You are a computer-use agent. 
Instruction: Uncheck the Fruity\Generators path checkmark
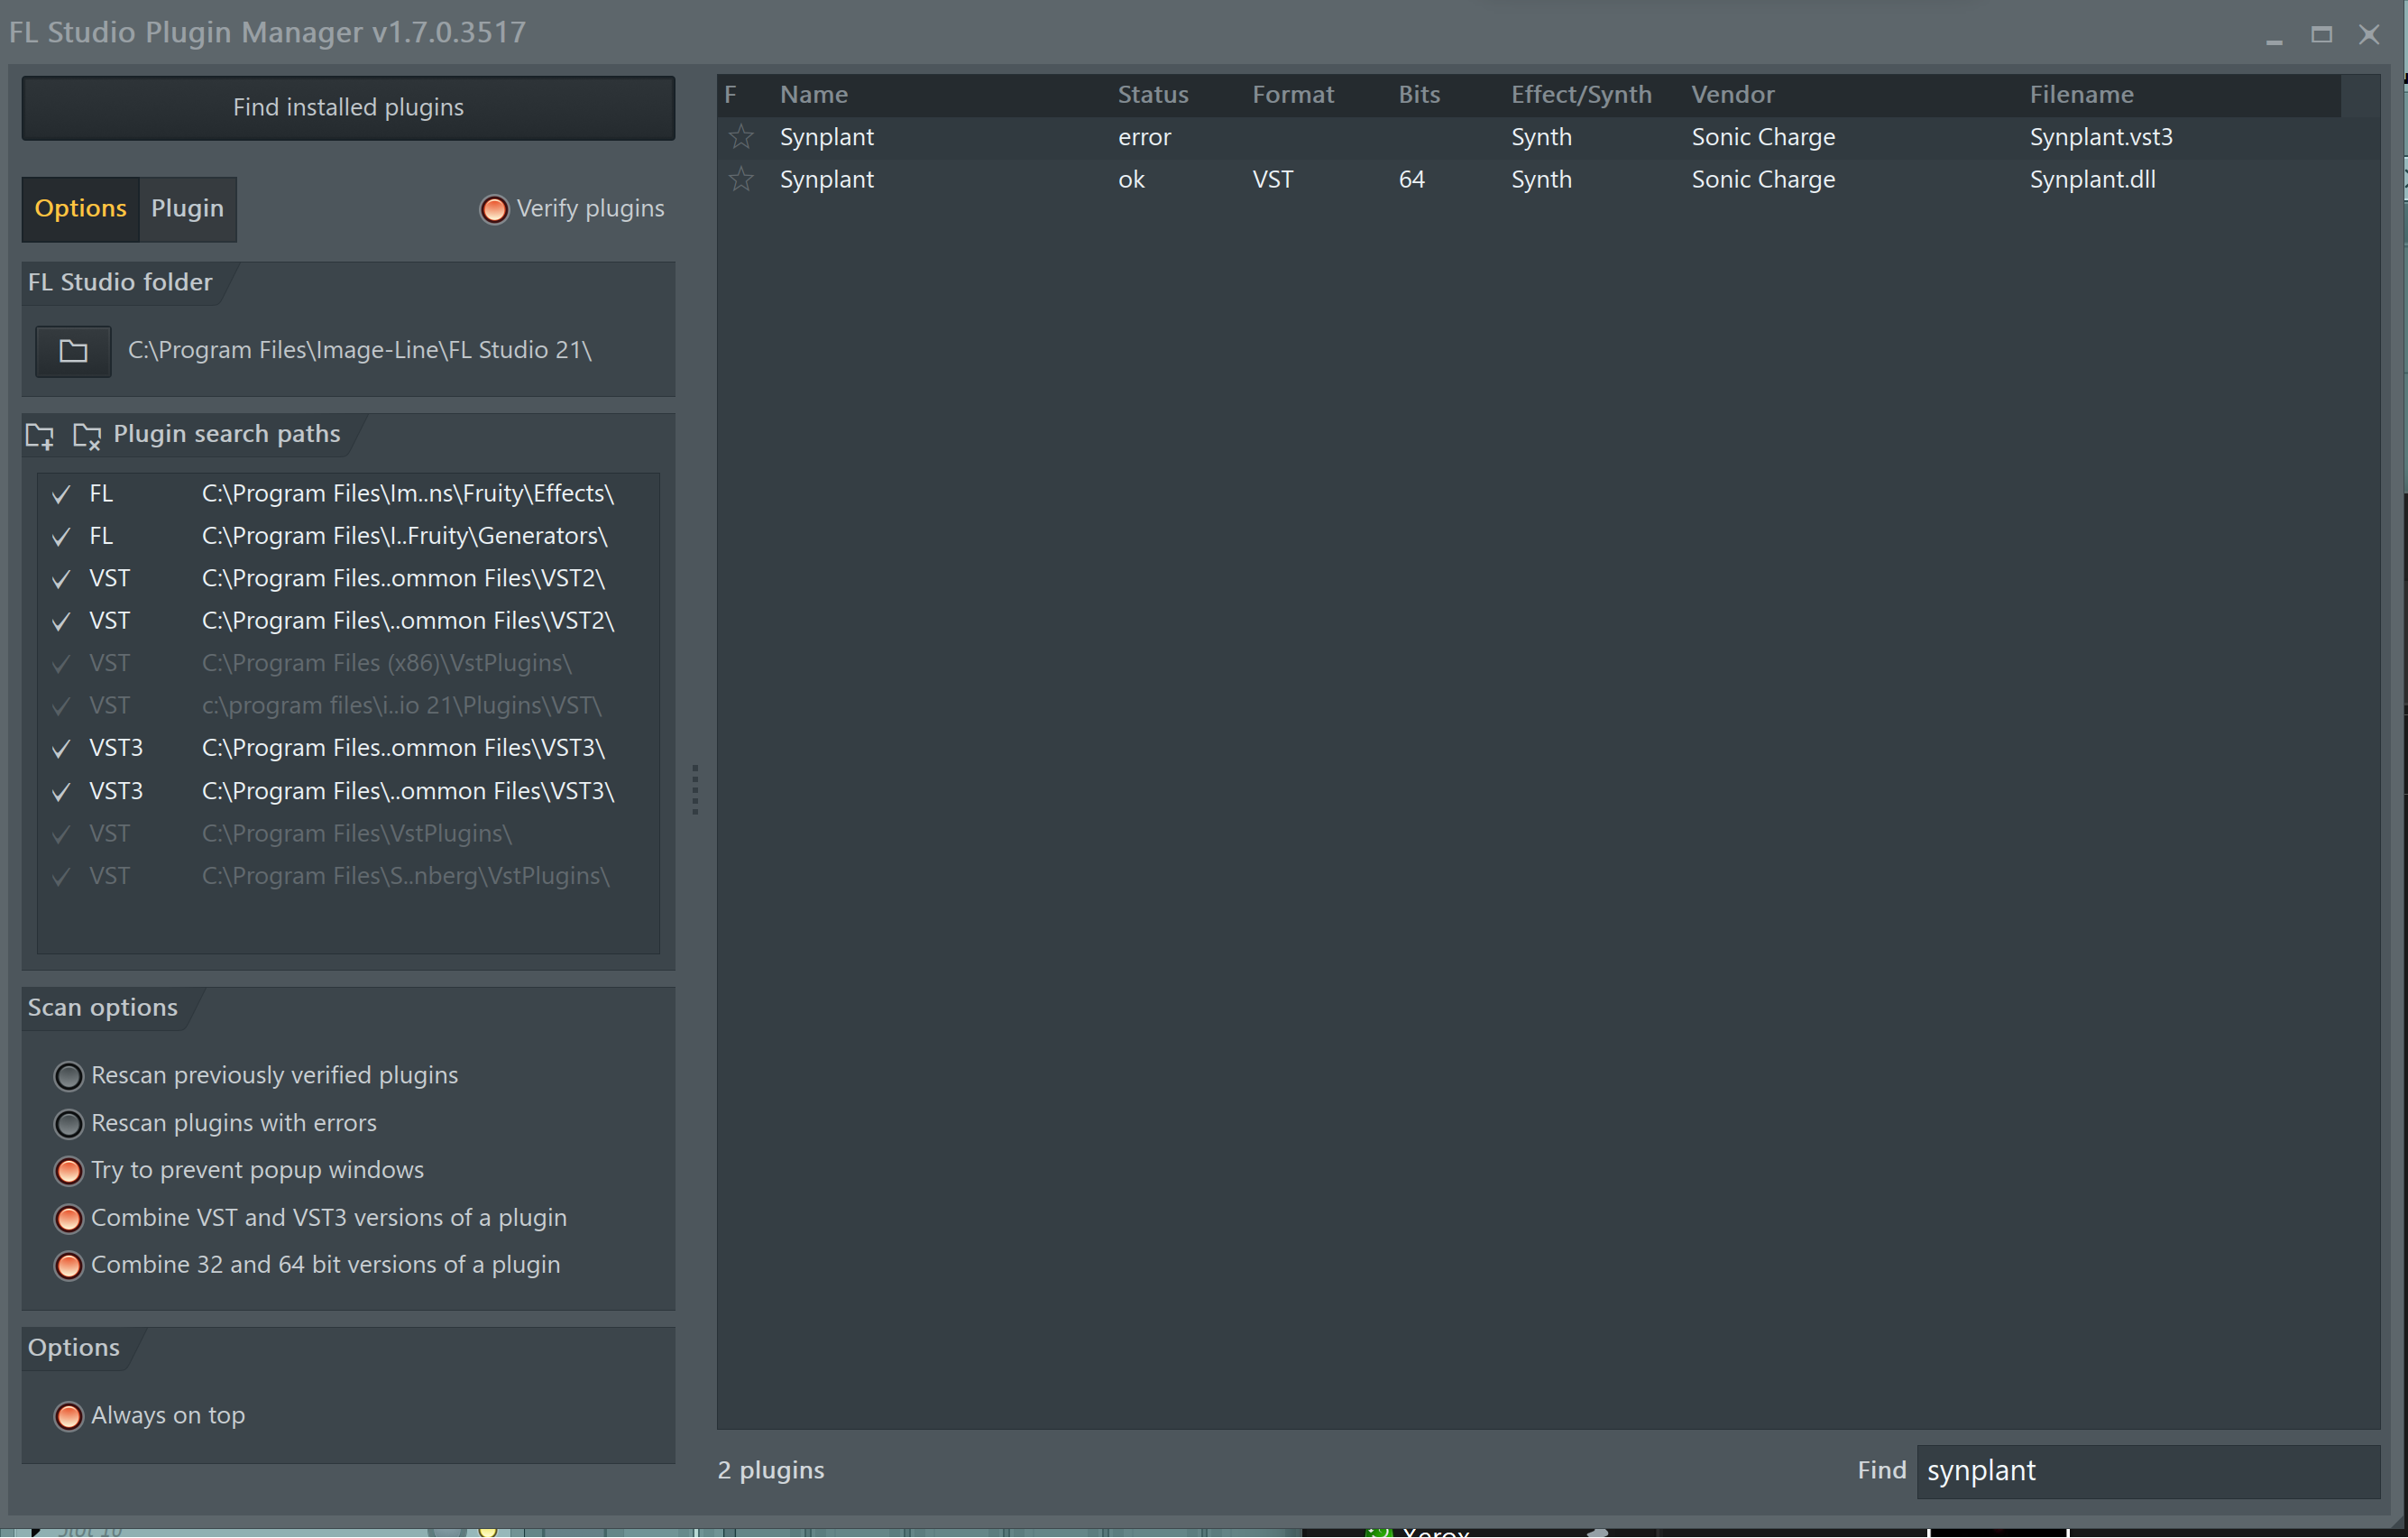point(61,537)
